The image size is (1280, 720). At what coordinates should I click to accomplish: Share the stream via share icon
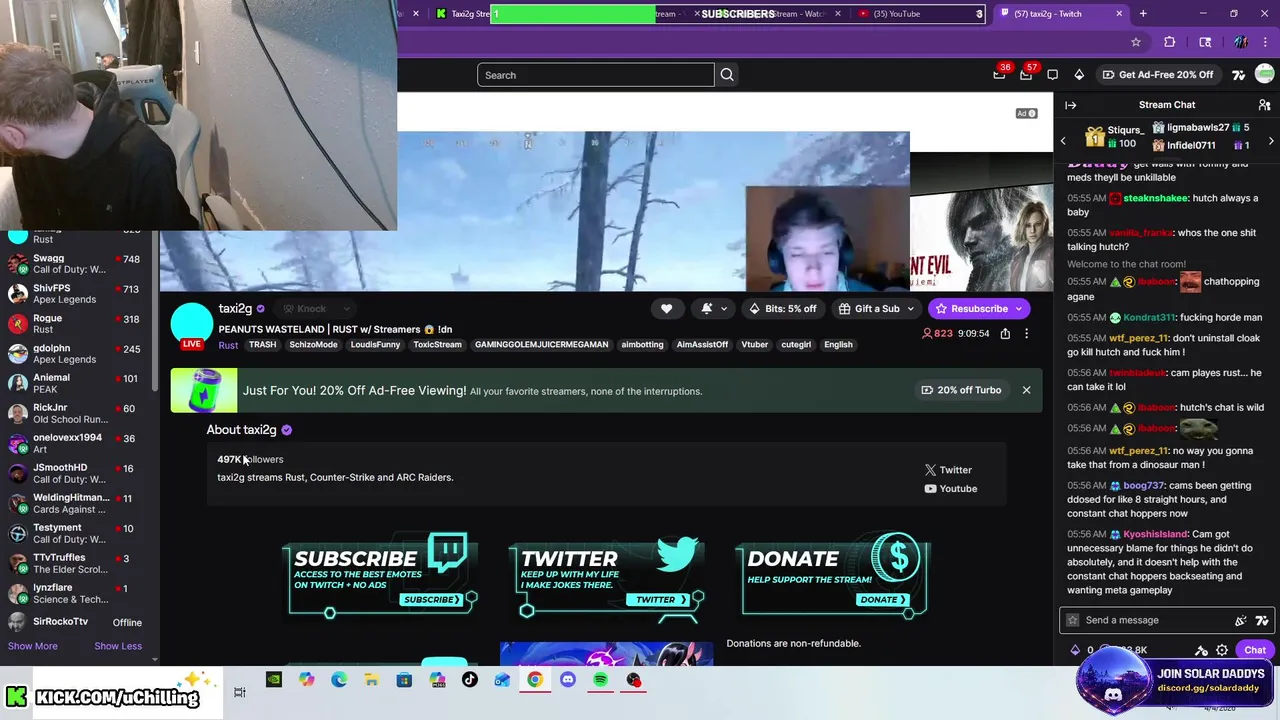(x=1005, y=334)
